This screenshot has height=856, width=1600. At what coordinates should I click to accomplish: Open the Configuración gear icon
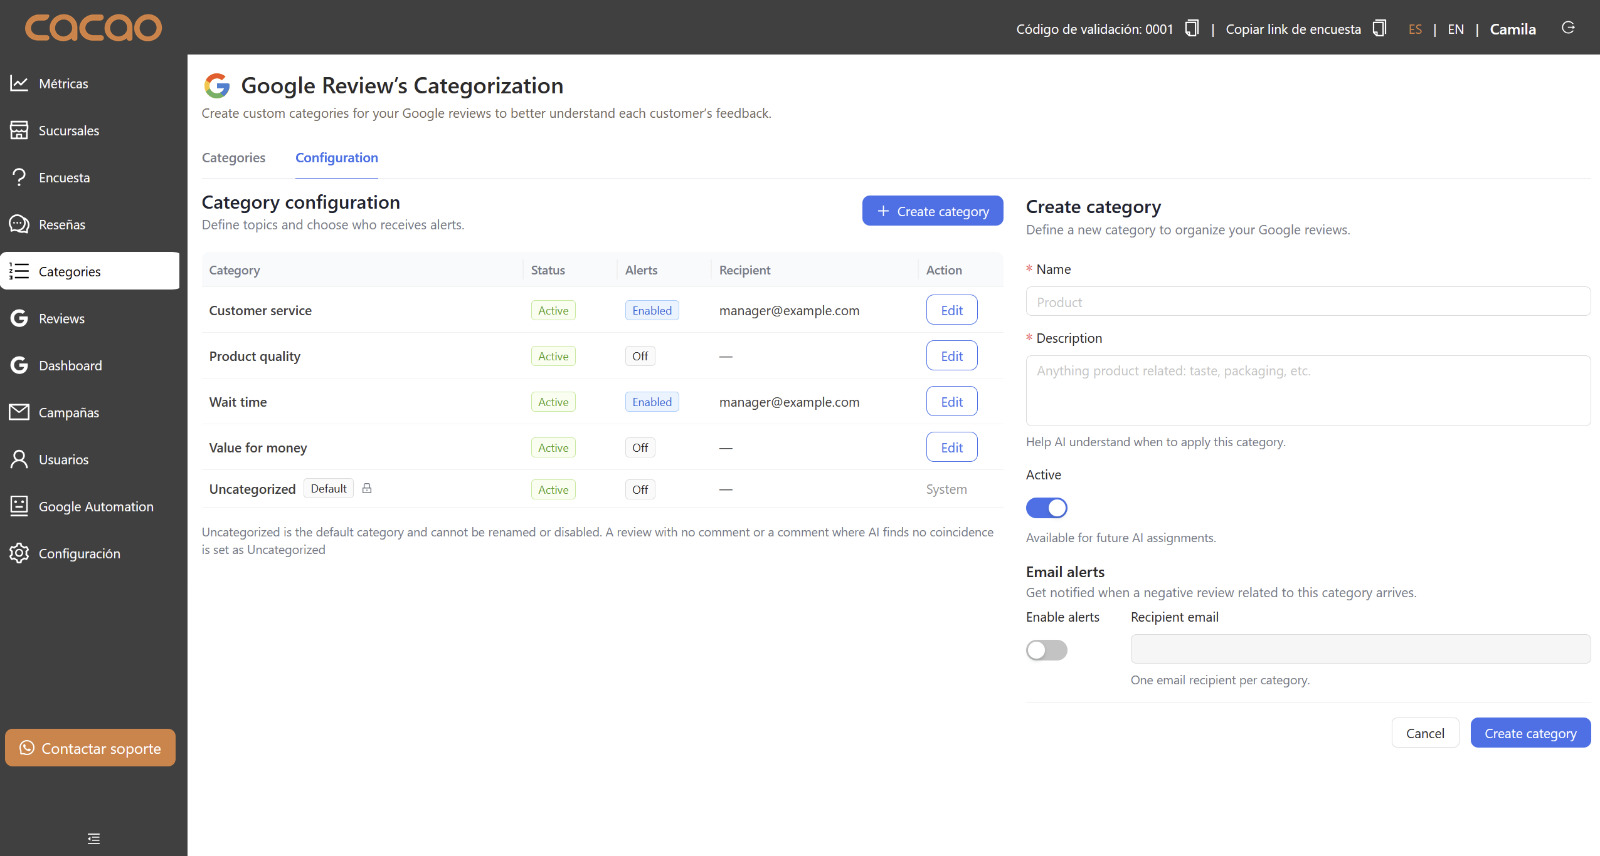coord(19,553)
